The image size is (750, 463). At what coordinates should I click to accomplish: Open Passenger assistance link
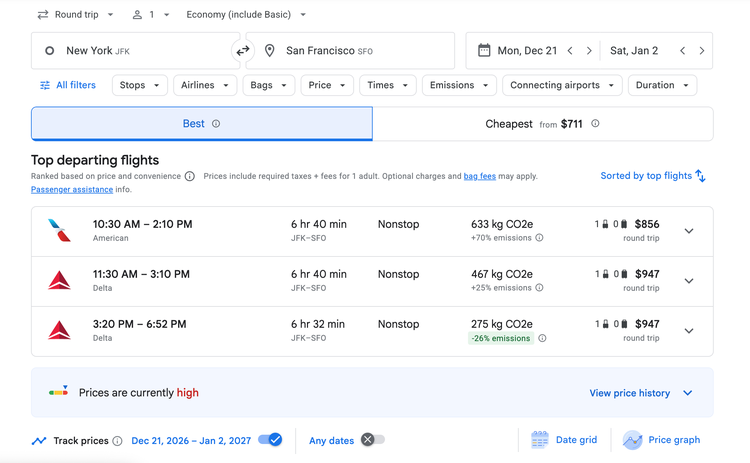tap(72, 189)
